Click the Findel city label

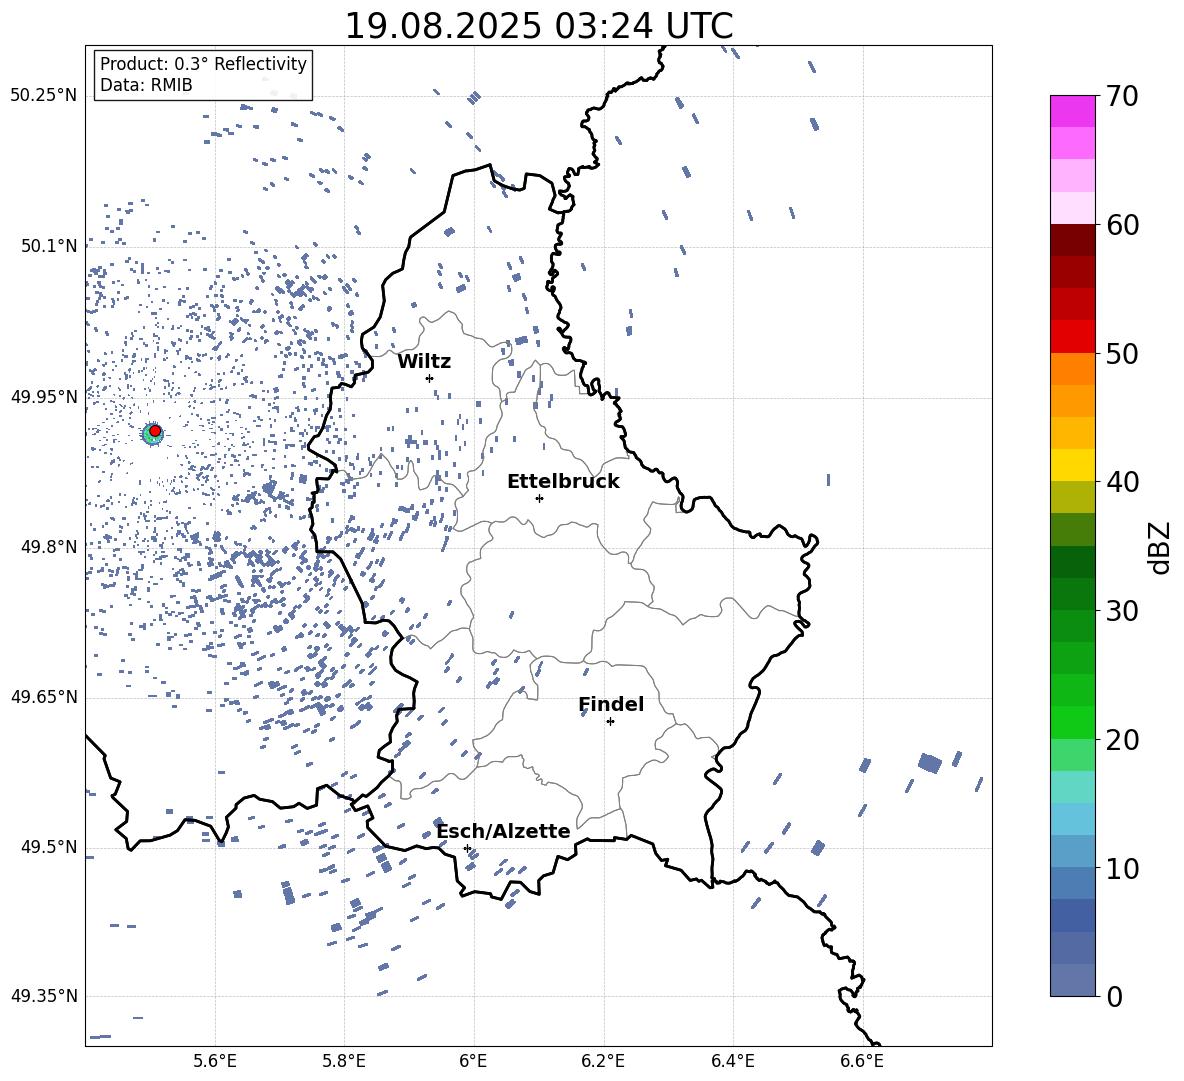(x=611, y=704)
